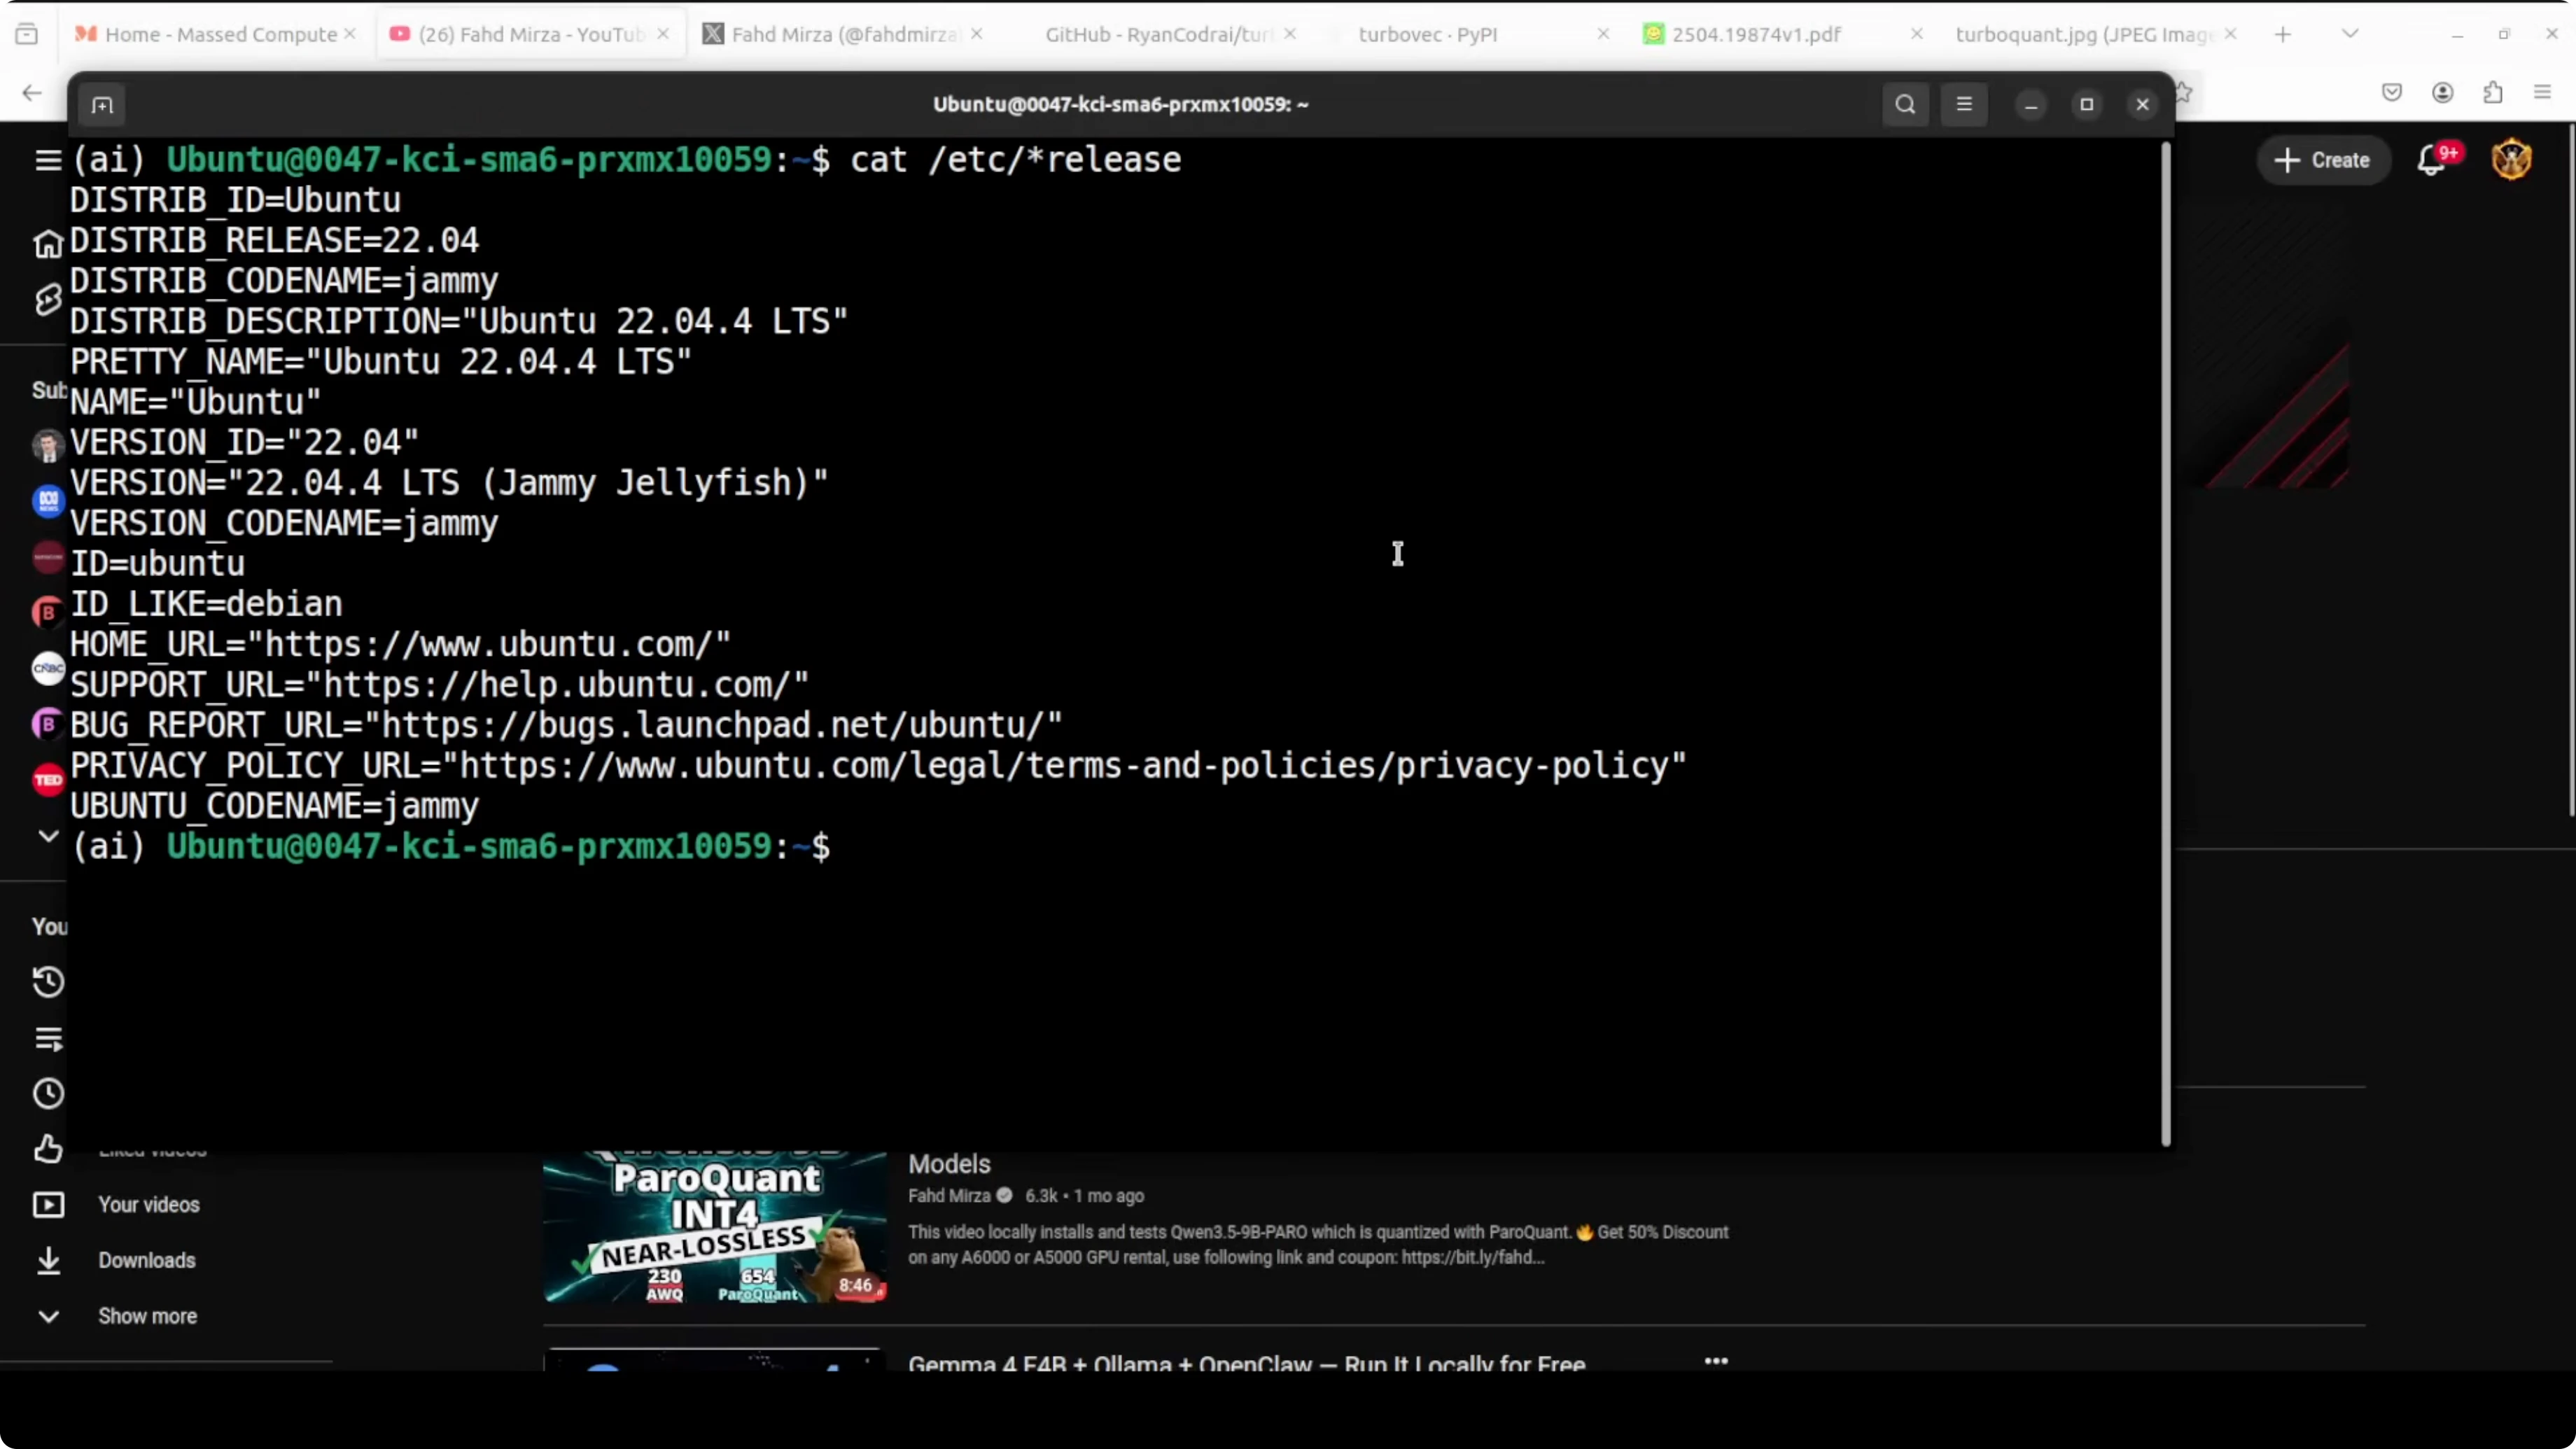Open the YouTube history icon in sidebar
This screenshot has width=2576, height=1449.
point(48,982)
